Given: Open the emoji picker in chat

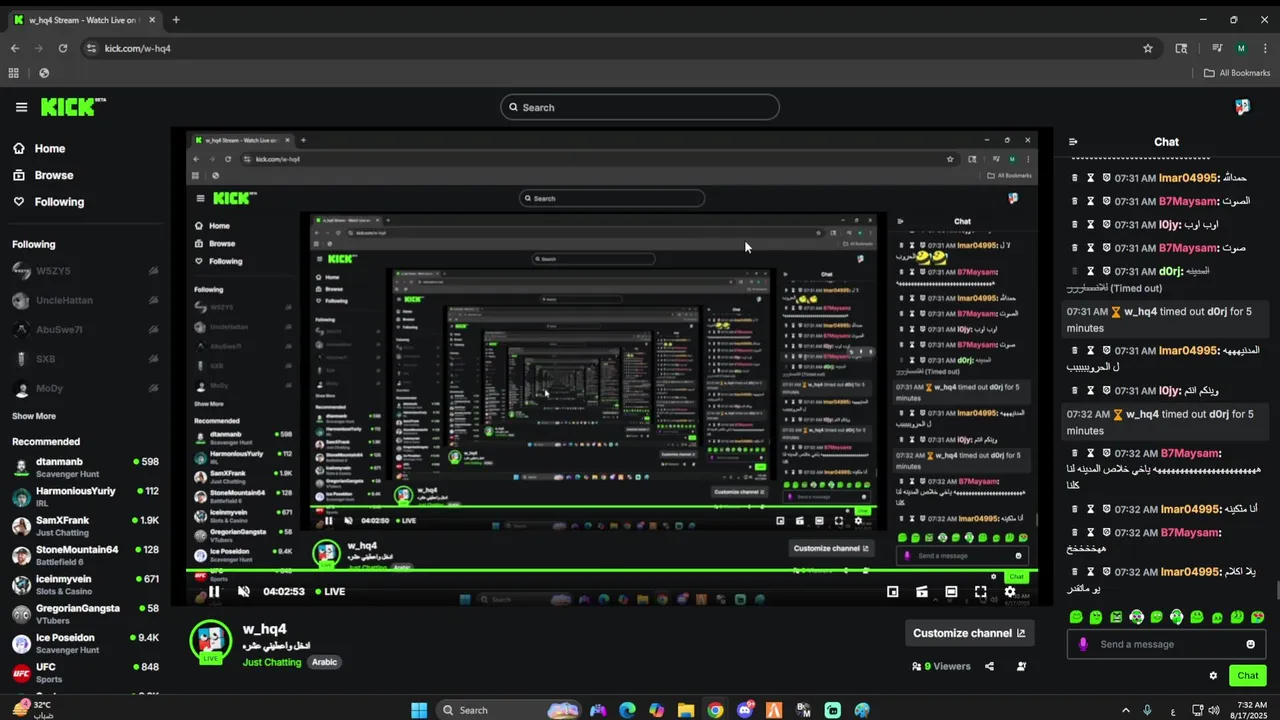Looking at the screenshot, I should pos(1250,644).
